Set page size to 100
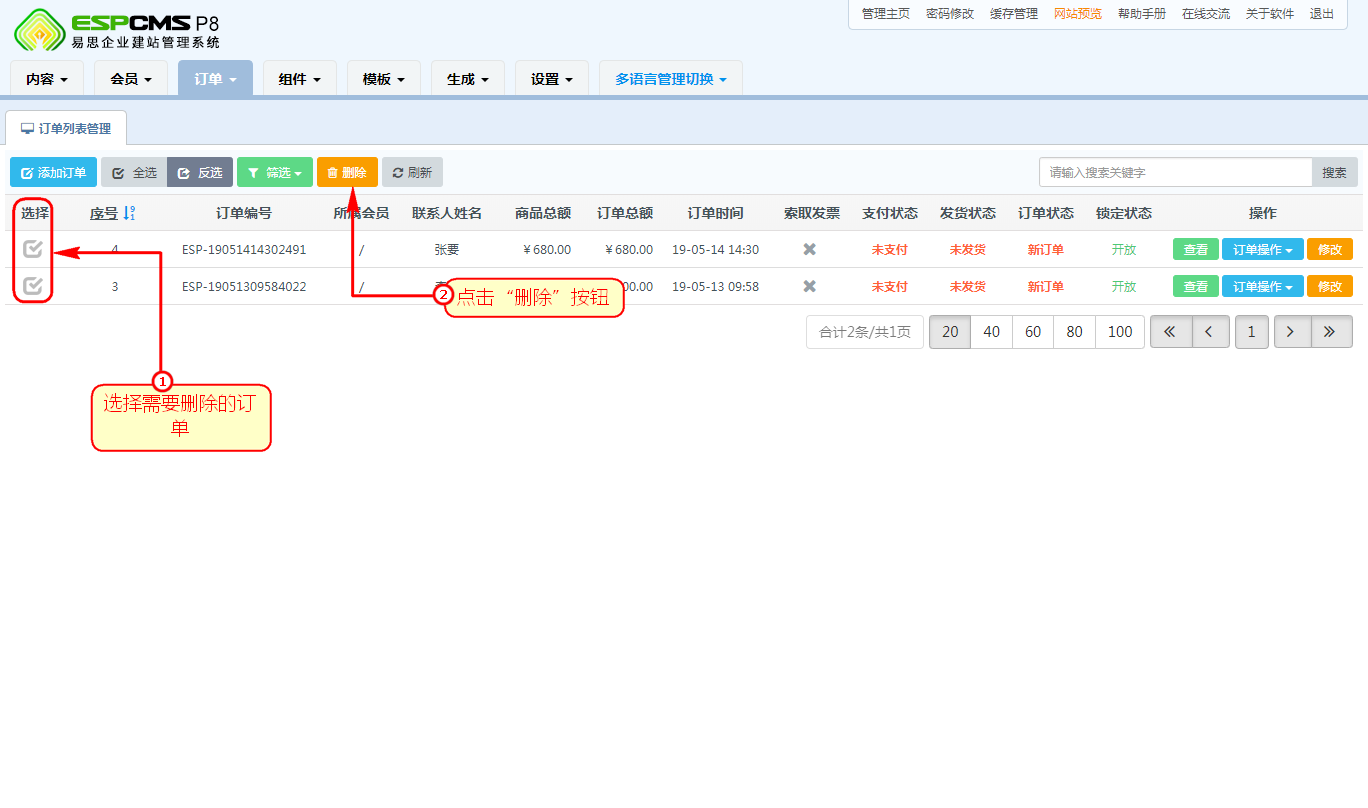The image size is (1368, 808). click(x=1120, y=332)
